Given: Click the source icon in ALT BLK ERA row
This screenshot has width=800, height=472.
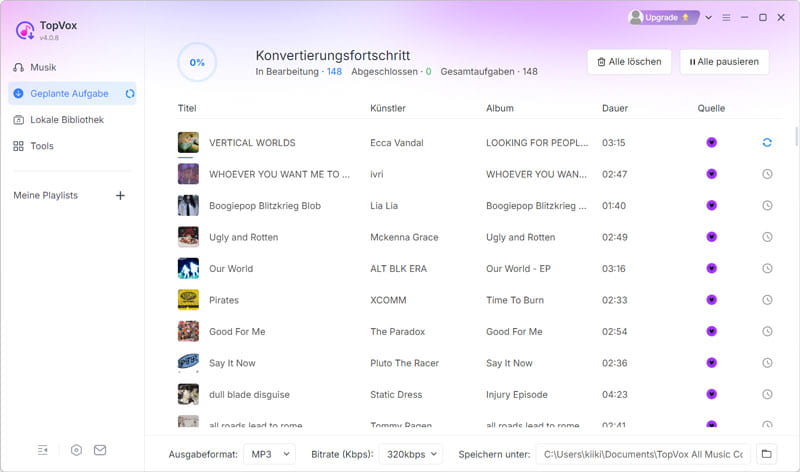Looking at the screenshot, I should pyautogui.click(x=711, y=268).
